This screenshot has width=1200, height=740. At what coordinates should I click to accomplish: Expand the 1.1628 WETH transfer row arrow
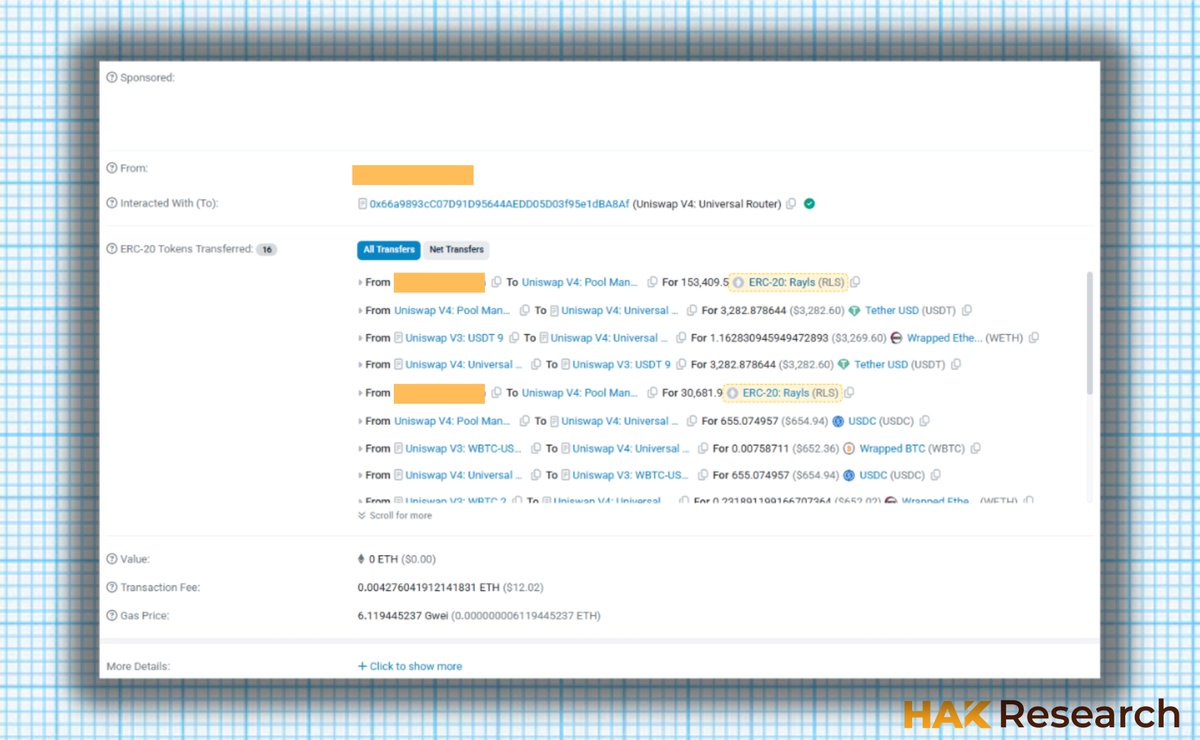point(360,339)
